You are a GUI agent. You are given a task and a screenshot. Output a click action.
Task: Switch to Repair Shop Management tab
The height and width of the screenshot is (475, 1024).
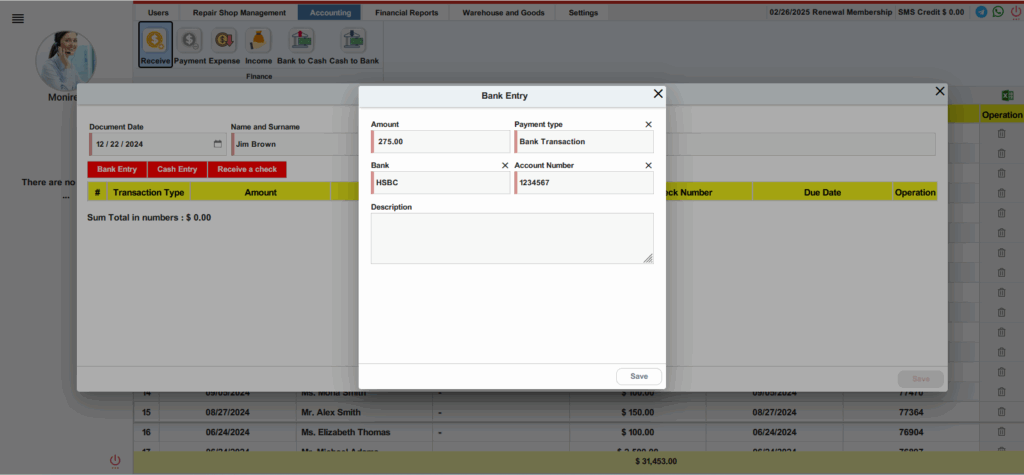[x=239, y=12]
